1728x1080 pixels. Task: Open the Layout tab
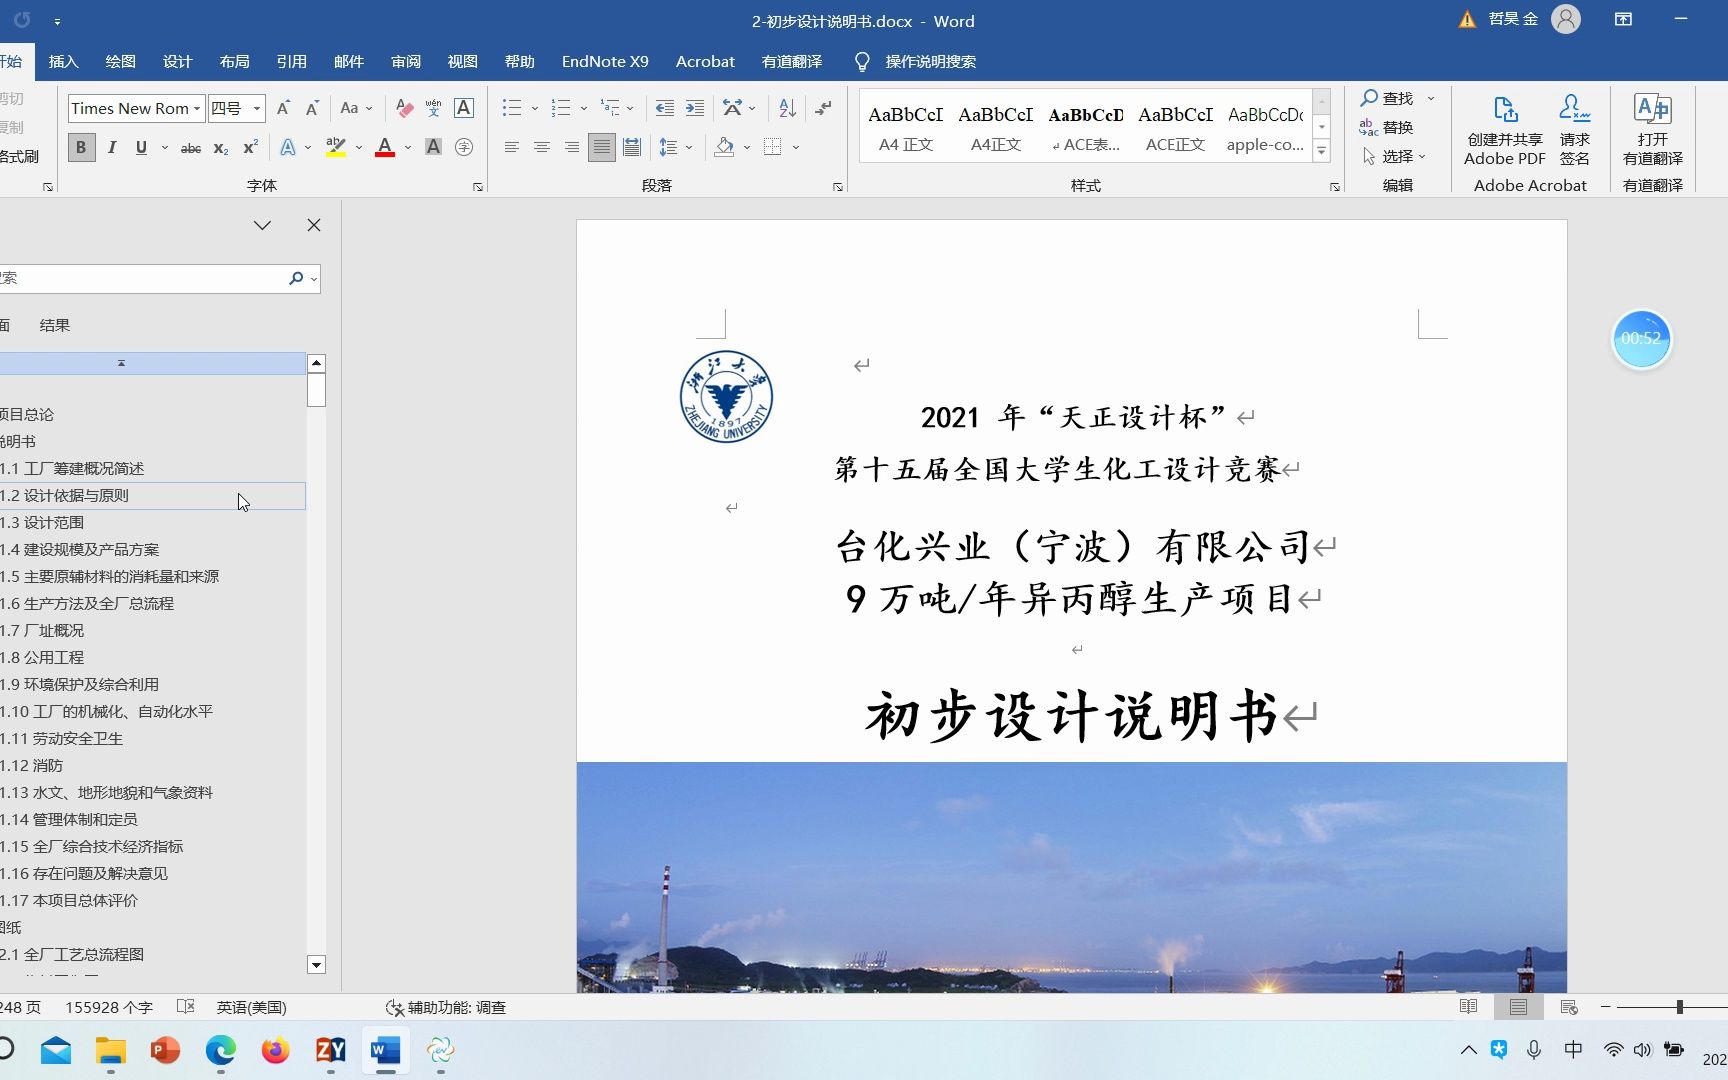point(234,61)
